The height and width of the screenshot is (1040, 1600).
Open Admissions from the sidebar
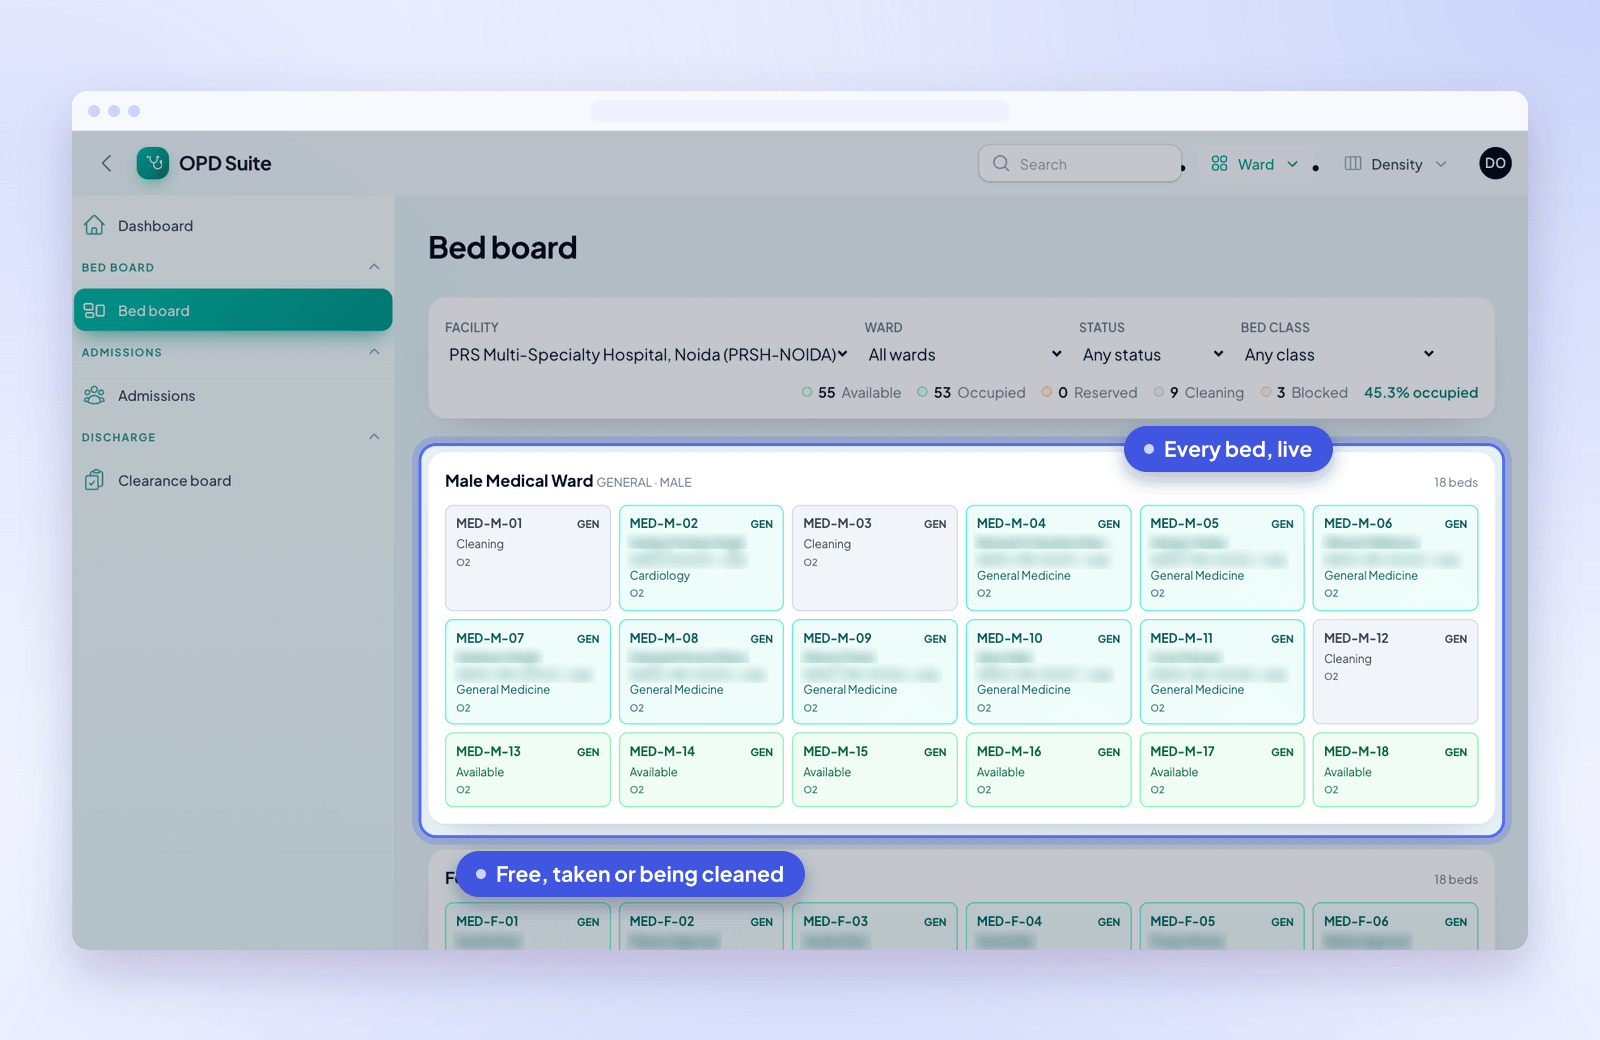[233, 395]
